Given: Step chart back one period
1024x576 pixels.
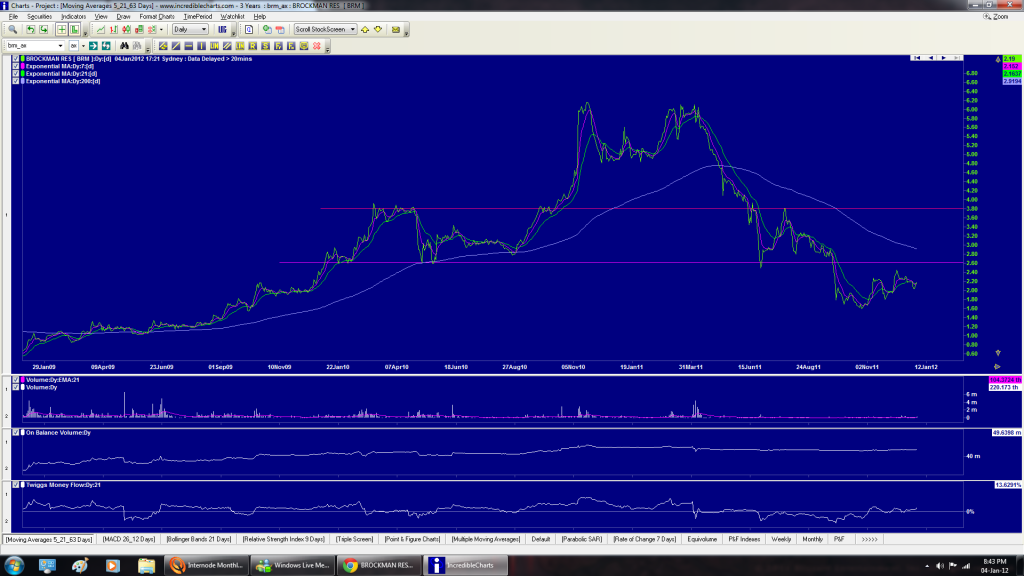Looking at the screenshot, I should [x=931, y=58].
